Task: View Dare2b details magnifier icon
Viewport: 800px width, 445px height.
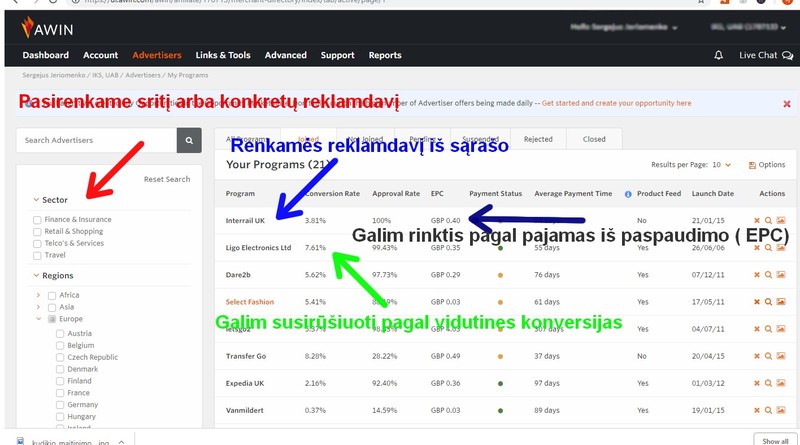Action: click(x=768, y=275)
